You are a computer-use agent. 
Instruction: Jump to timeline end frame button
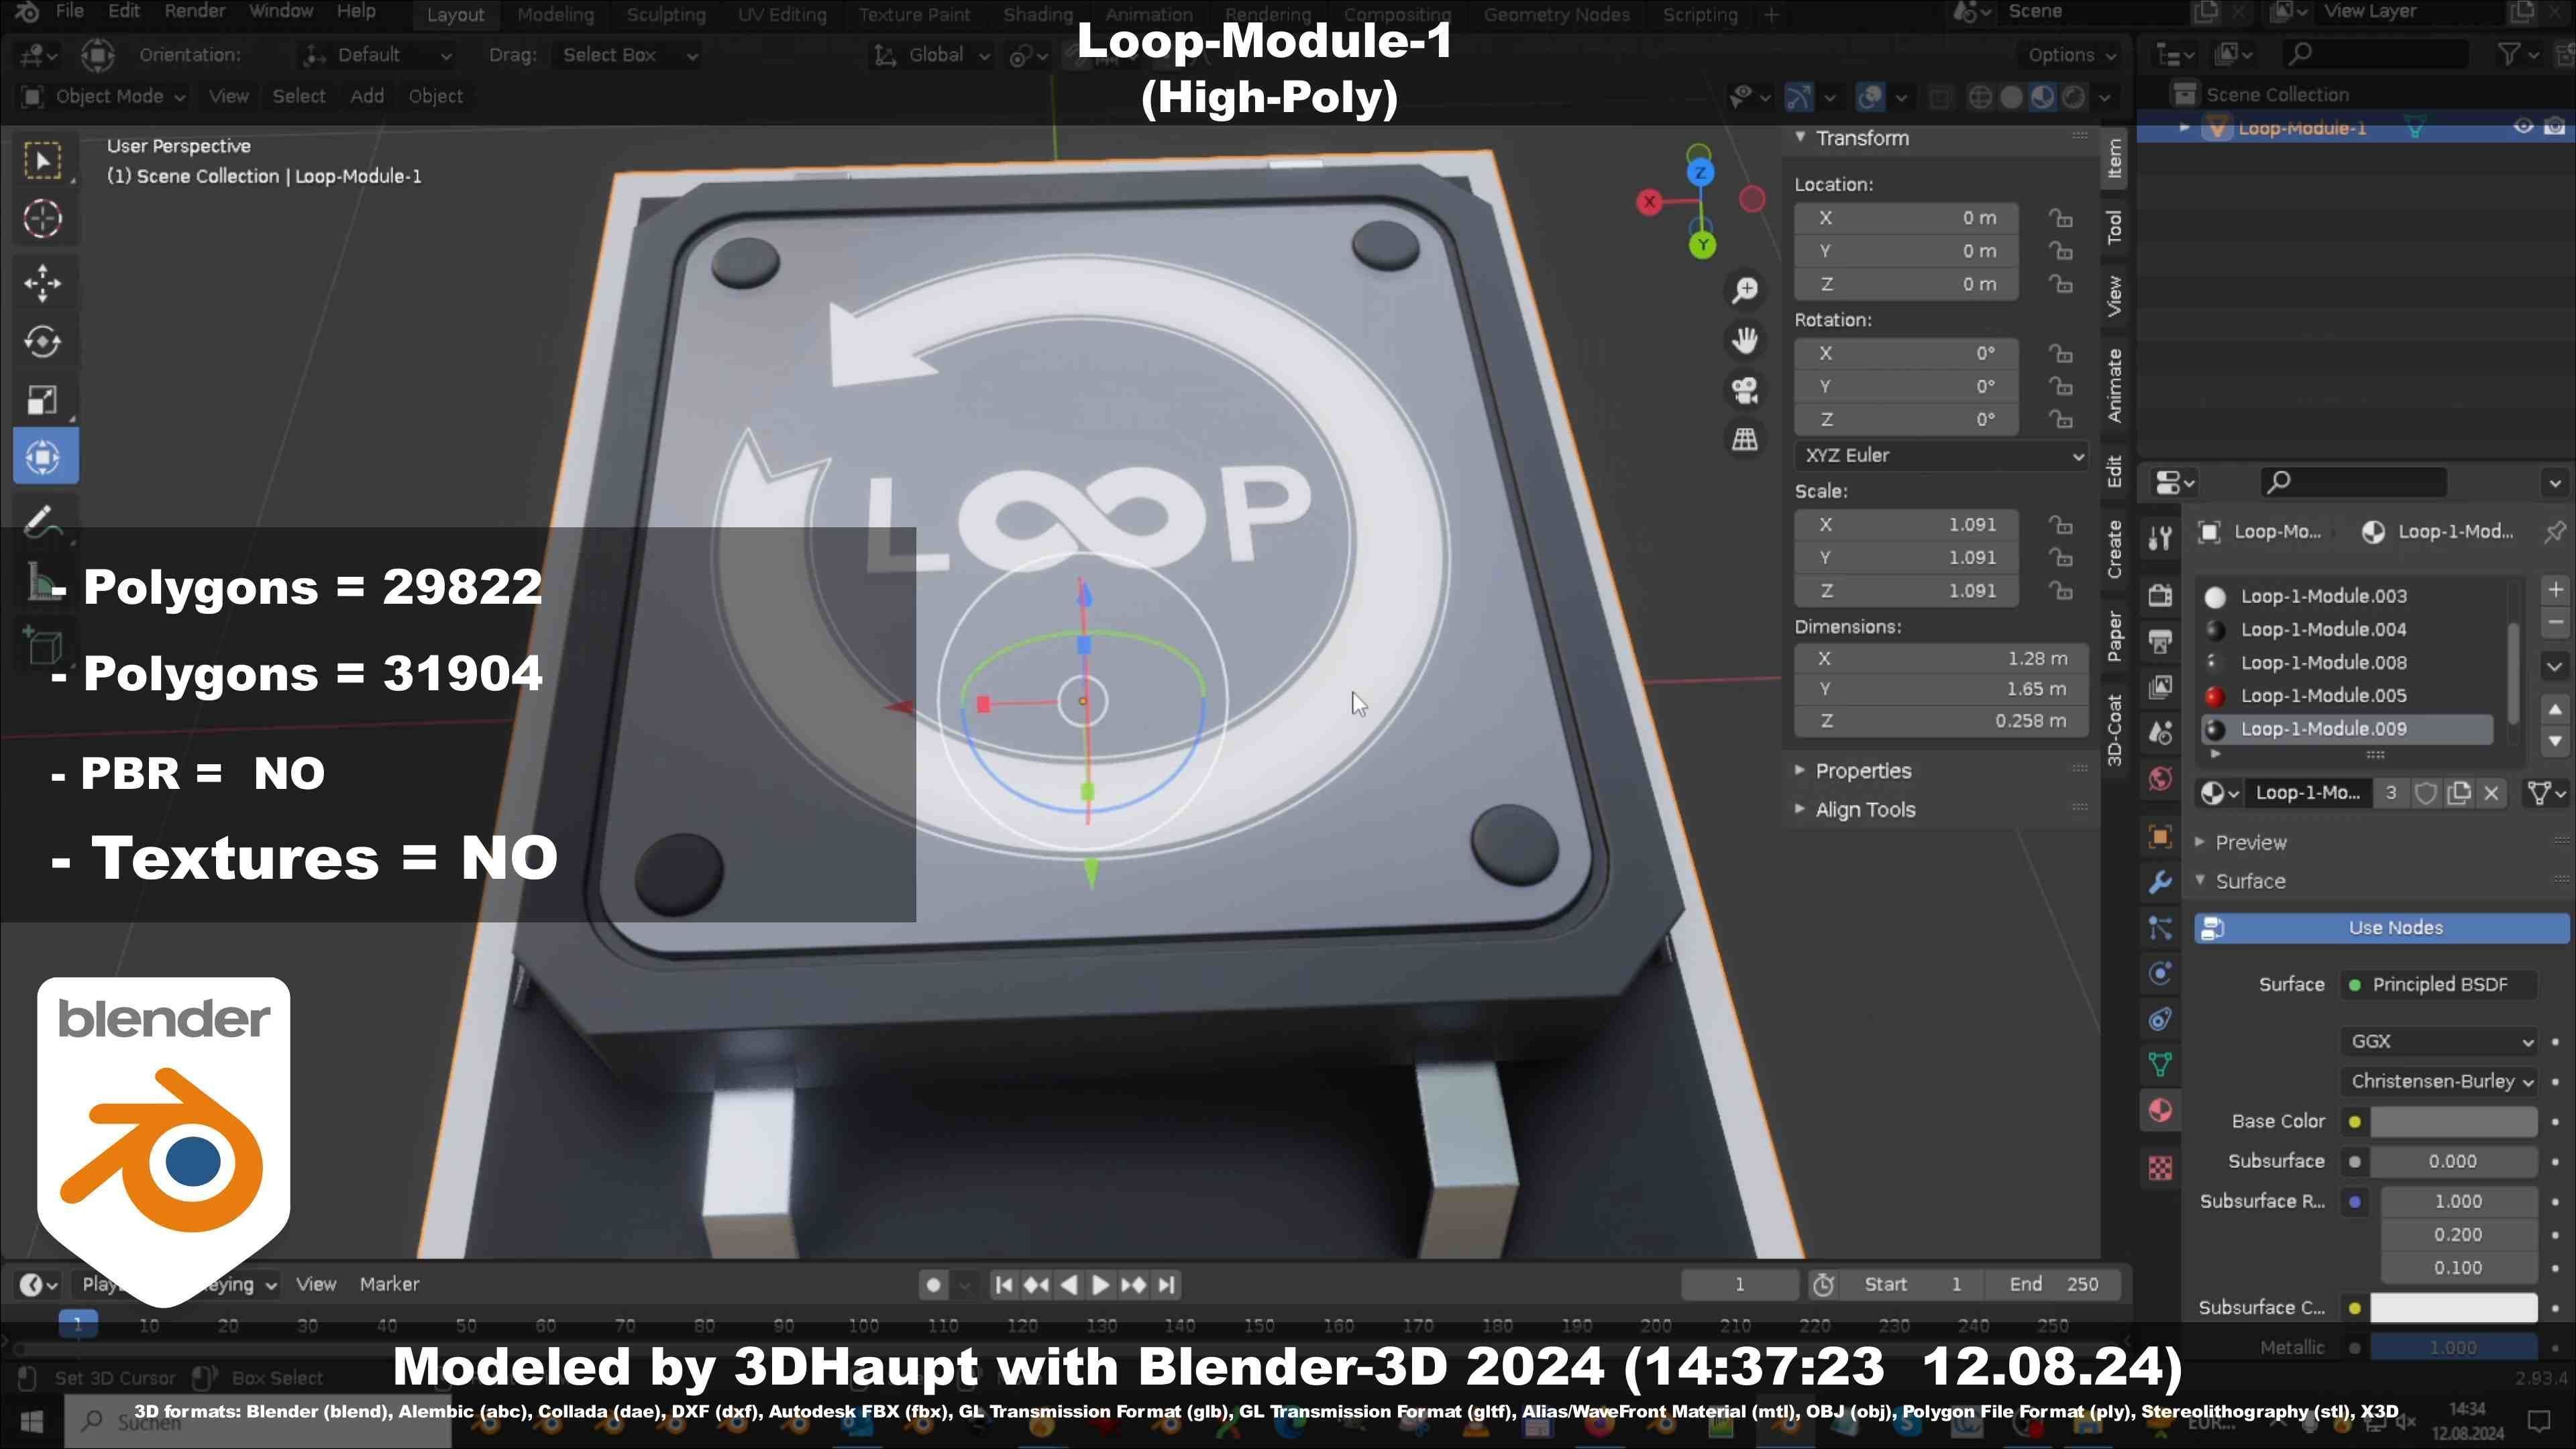point(1166,1285)
